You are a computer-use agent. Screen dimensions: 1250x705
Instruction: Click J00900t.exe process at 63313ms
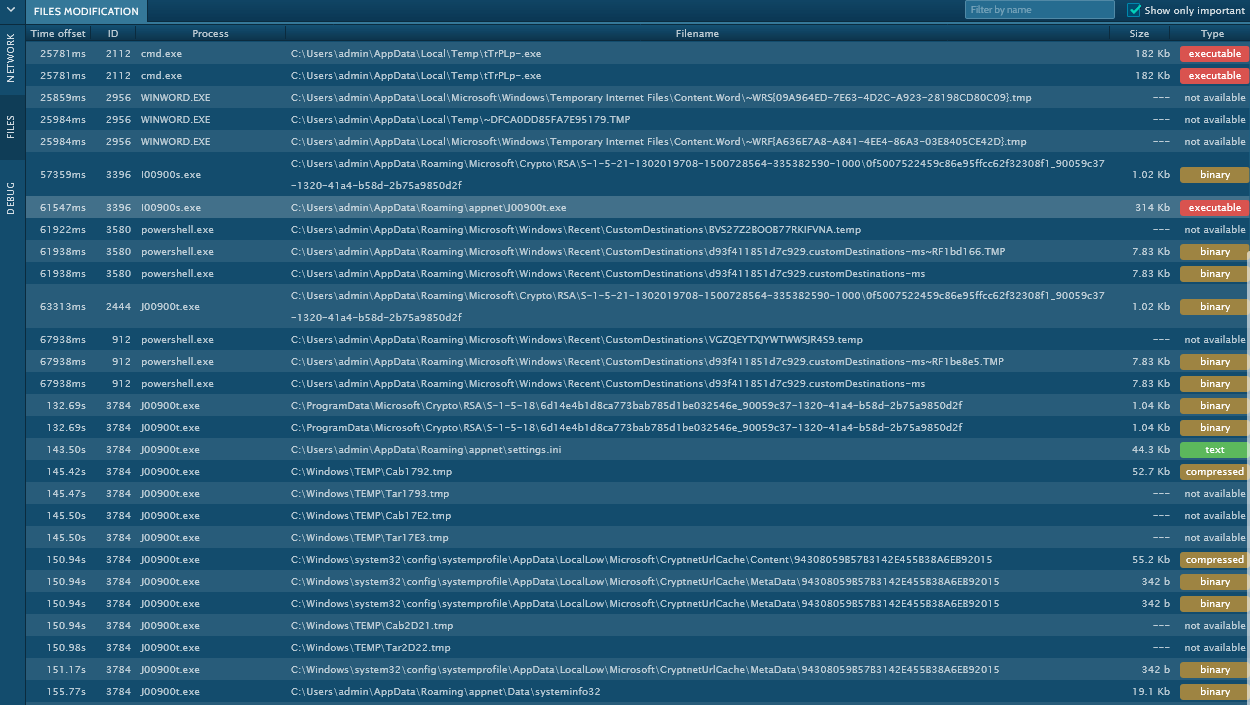tap(170, 307)
